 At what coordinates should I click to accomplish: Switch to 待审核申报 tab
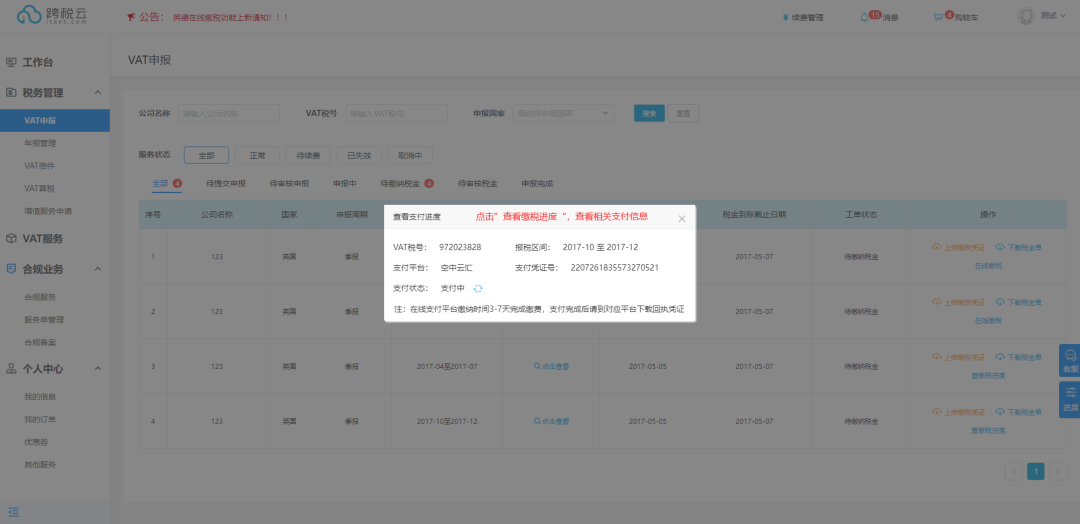[289, 184]
